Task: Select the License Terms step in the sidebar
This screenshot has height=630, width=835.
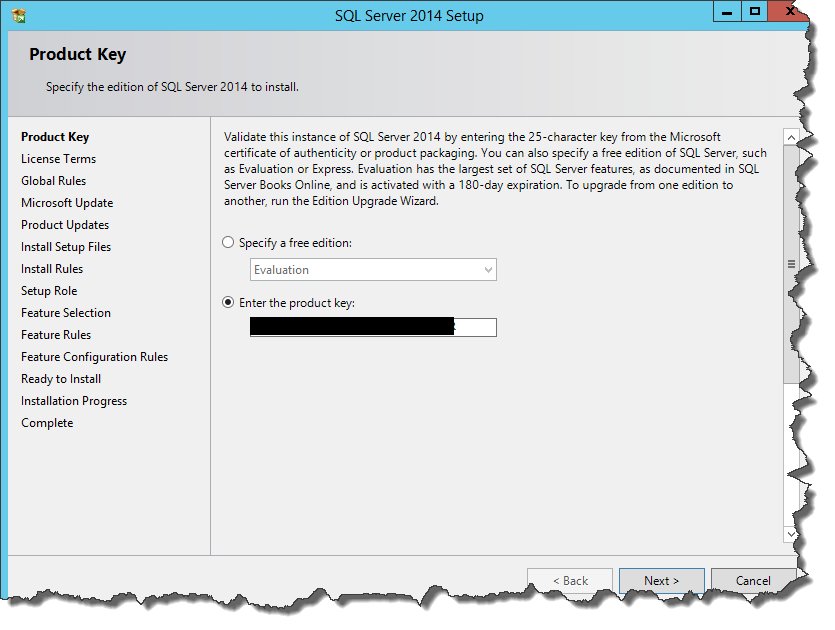Action: [59, 159]
